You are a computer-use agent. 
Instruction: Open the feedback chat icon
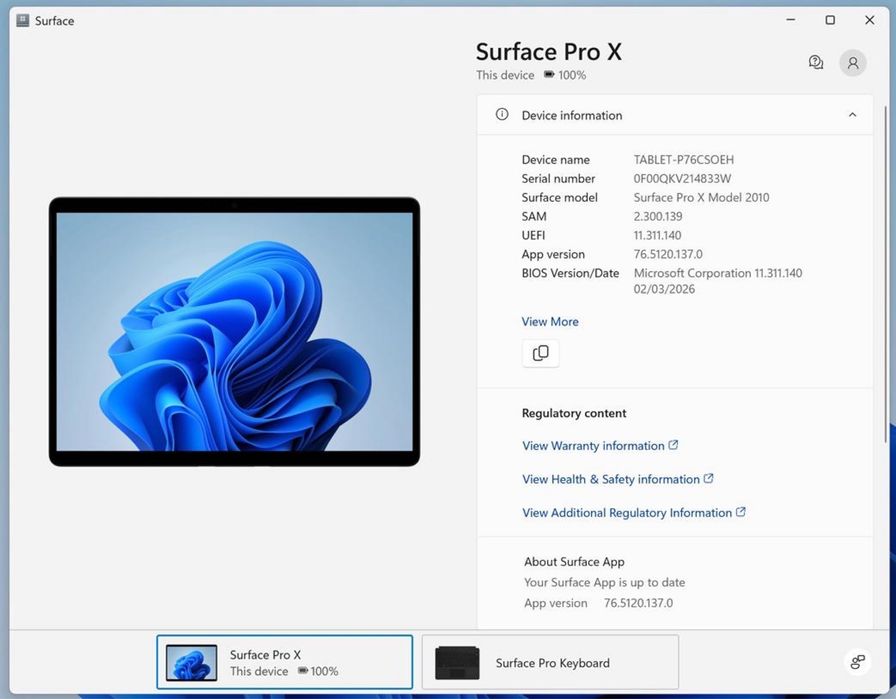click(x=815, y=62)
